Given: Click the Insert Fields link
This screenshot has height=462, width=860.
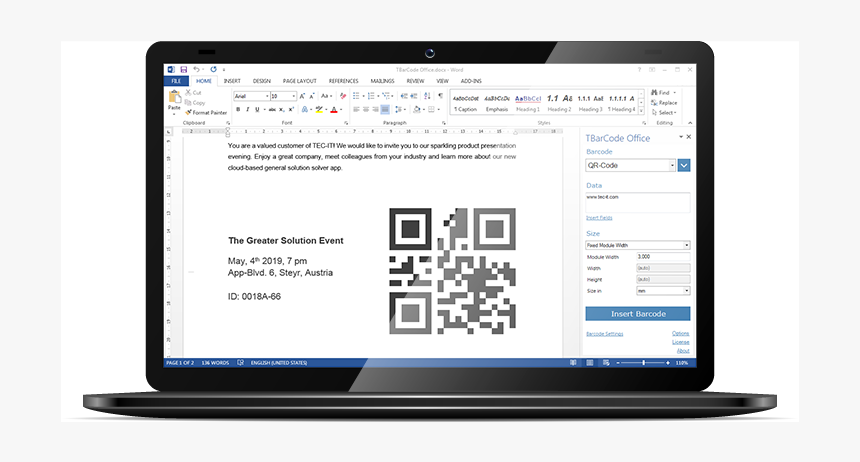Looking at the screenshot, I should pos(599,218).
